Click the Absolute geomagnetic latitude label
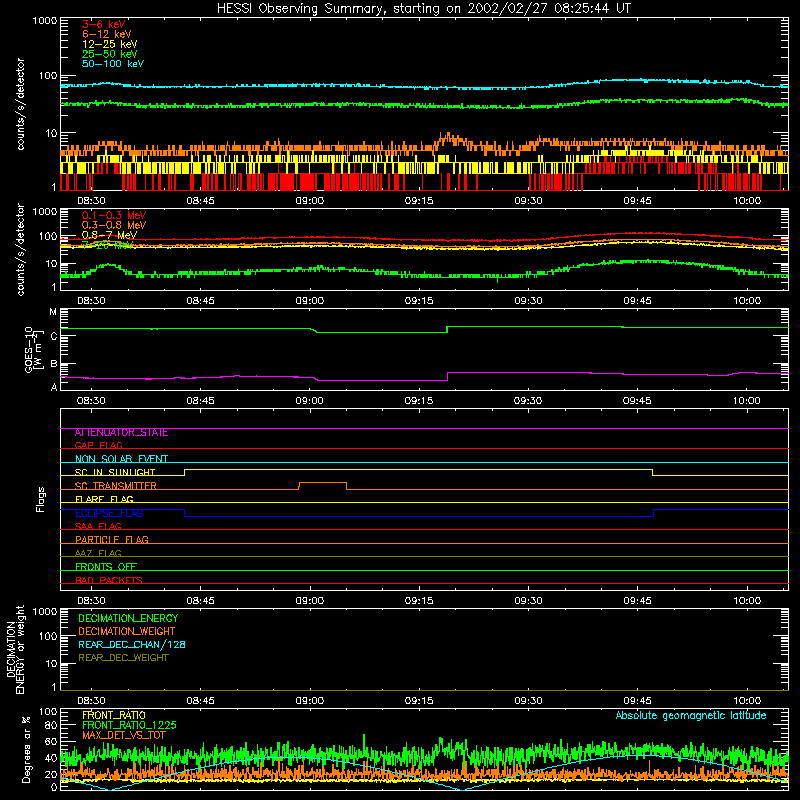Image resolution: width=800 pixels, height=800 pixels. tap(691, 716)
